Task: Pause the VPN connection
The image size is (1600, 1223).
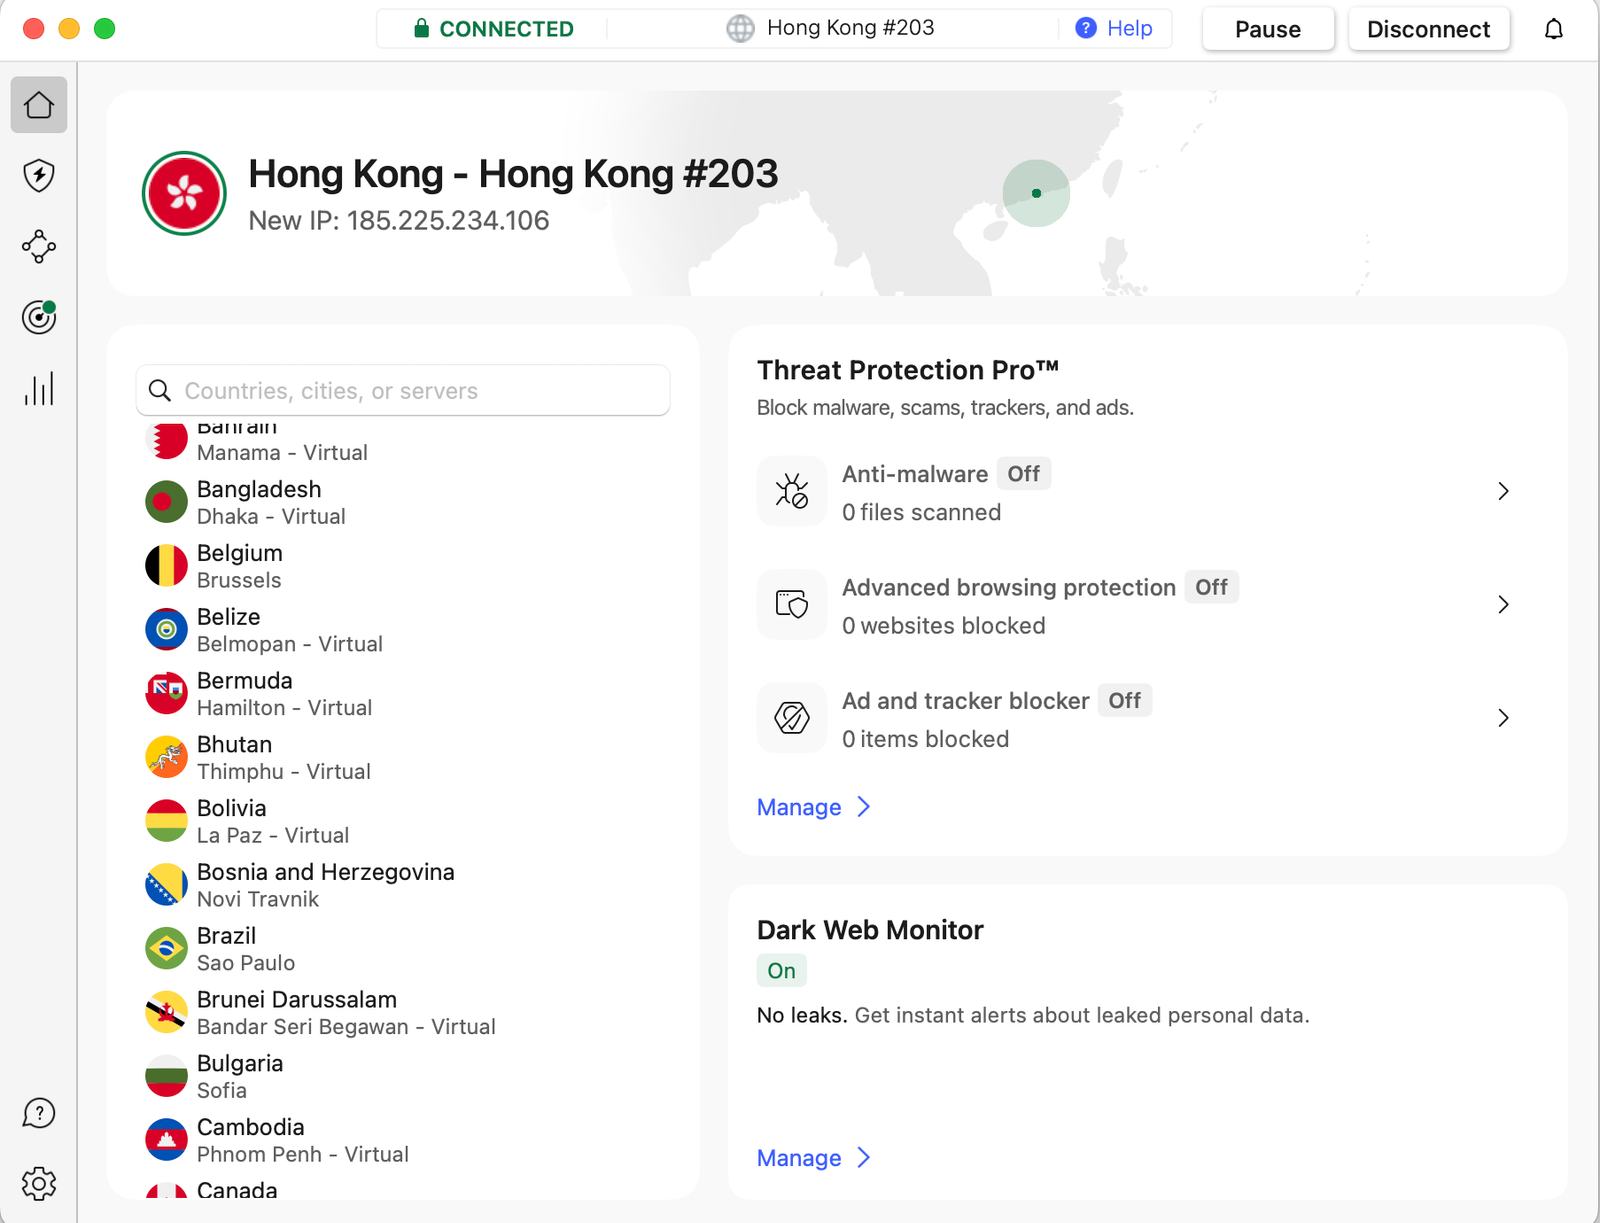Action: (x=1268, y=29)
